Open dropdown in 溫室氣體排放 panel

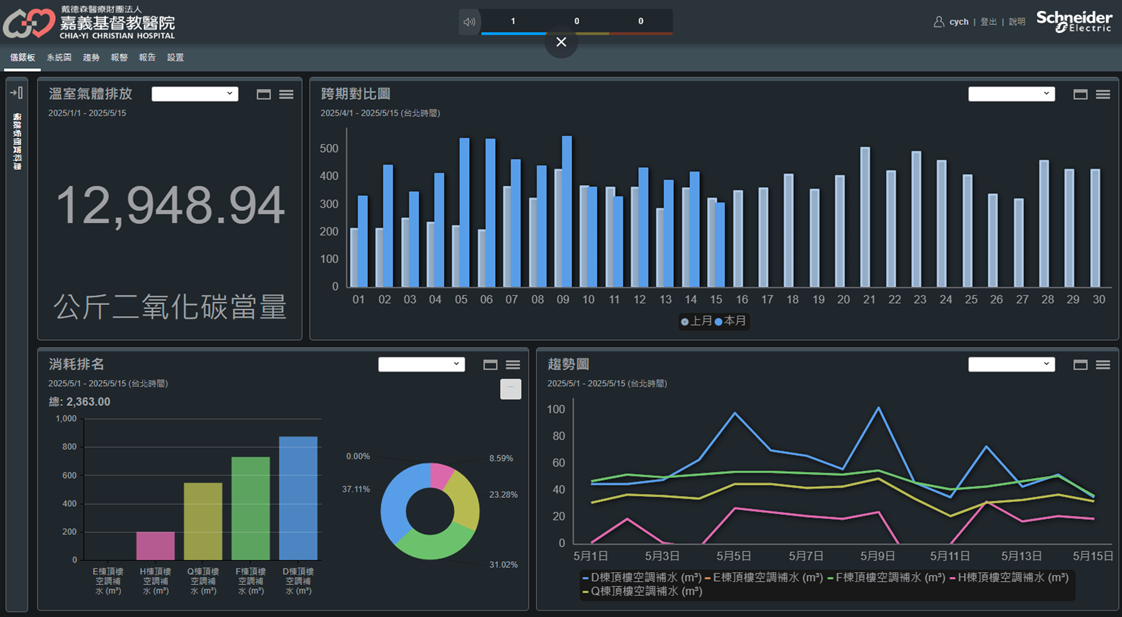195,94
